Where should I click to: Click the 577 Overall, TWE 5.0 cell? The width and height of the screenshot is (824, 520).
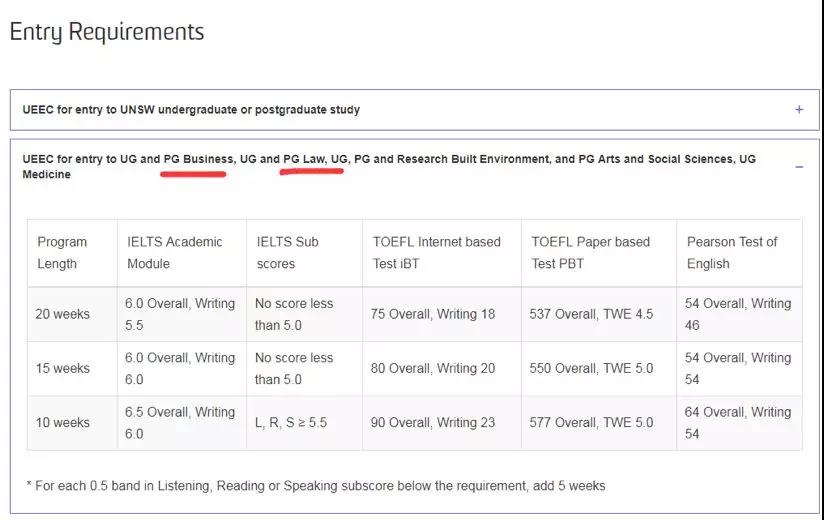[x=599, y=422]
